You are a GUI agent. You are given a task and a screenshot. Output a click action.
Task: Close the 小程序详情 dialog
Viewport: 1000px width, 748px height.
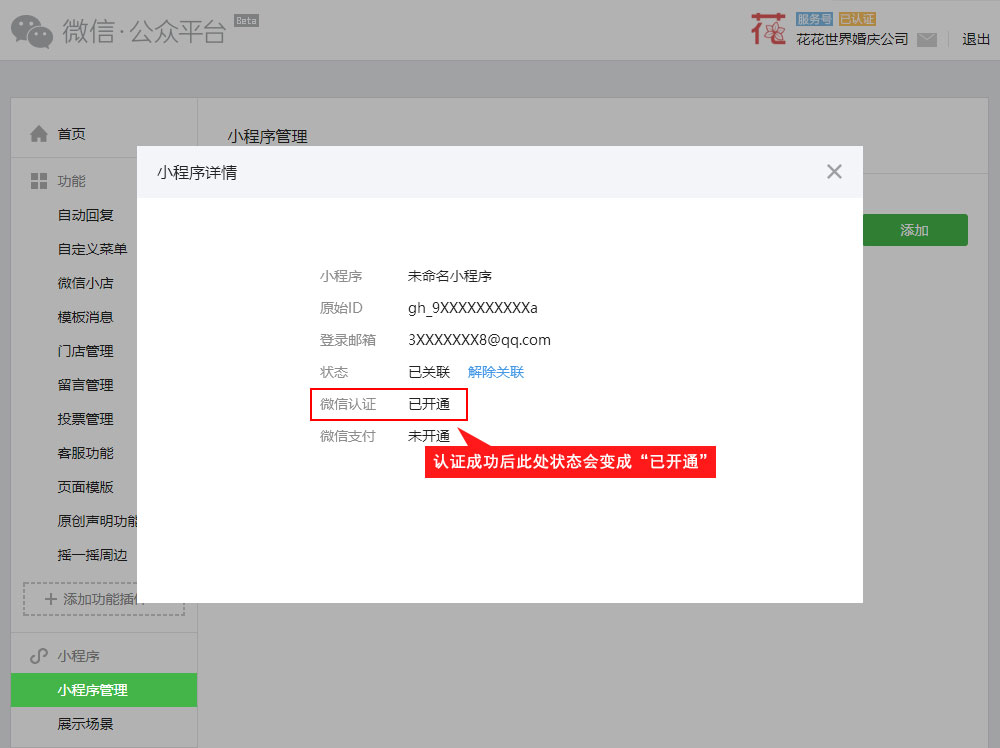click(x=834, y=172)
